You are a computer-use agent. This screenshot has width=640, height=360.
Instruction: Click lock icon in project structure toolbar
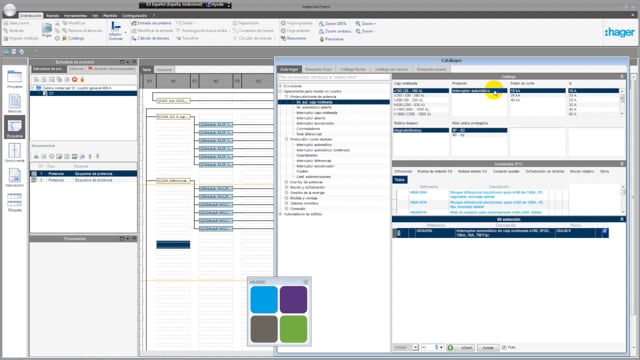point(82,80)
